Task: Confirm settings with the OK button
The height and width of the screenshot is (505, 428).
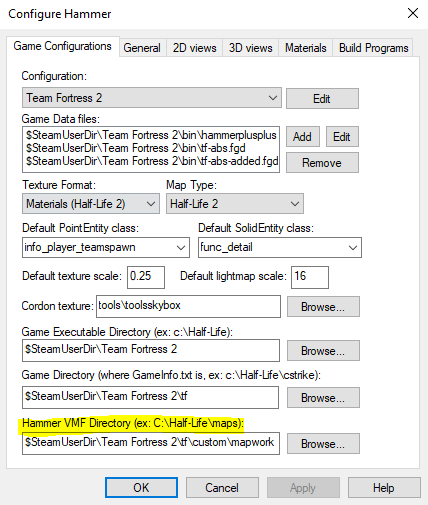Action: [x=141, y=488]
